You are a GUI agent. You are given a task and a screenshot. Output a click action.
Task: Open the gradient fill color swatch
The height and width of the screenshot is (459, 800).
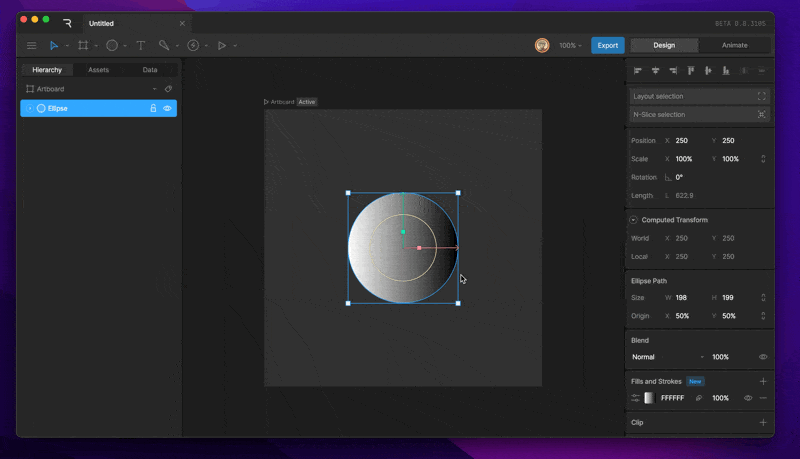(648, 398)
